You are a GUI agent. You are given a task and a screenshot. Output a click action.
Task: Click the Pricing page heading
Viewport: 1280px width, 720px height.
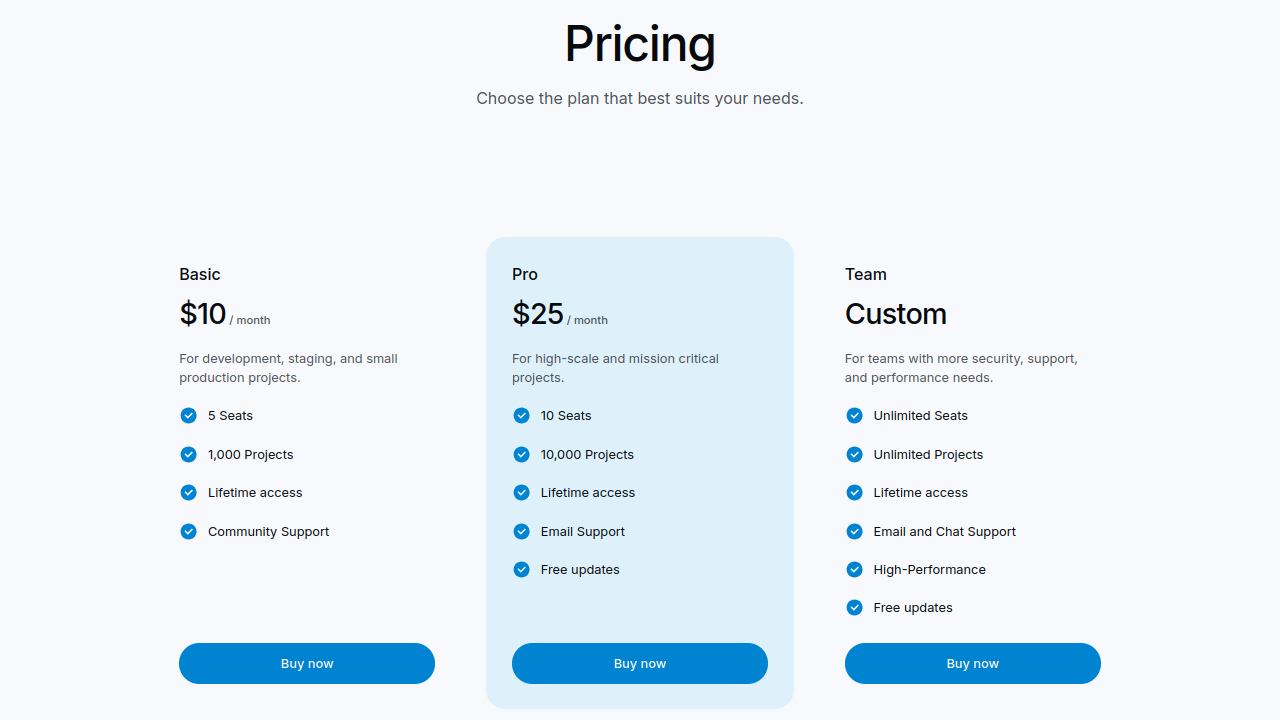point(640,44)
